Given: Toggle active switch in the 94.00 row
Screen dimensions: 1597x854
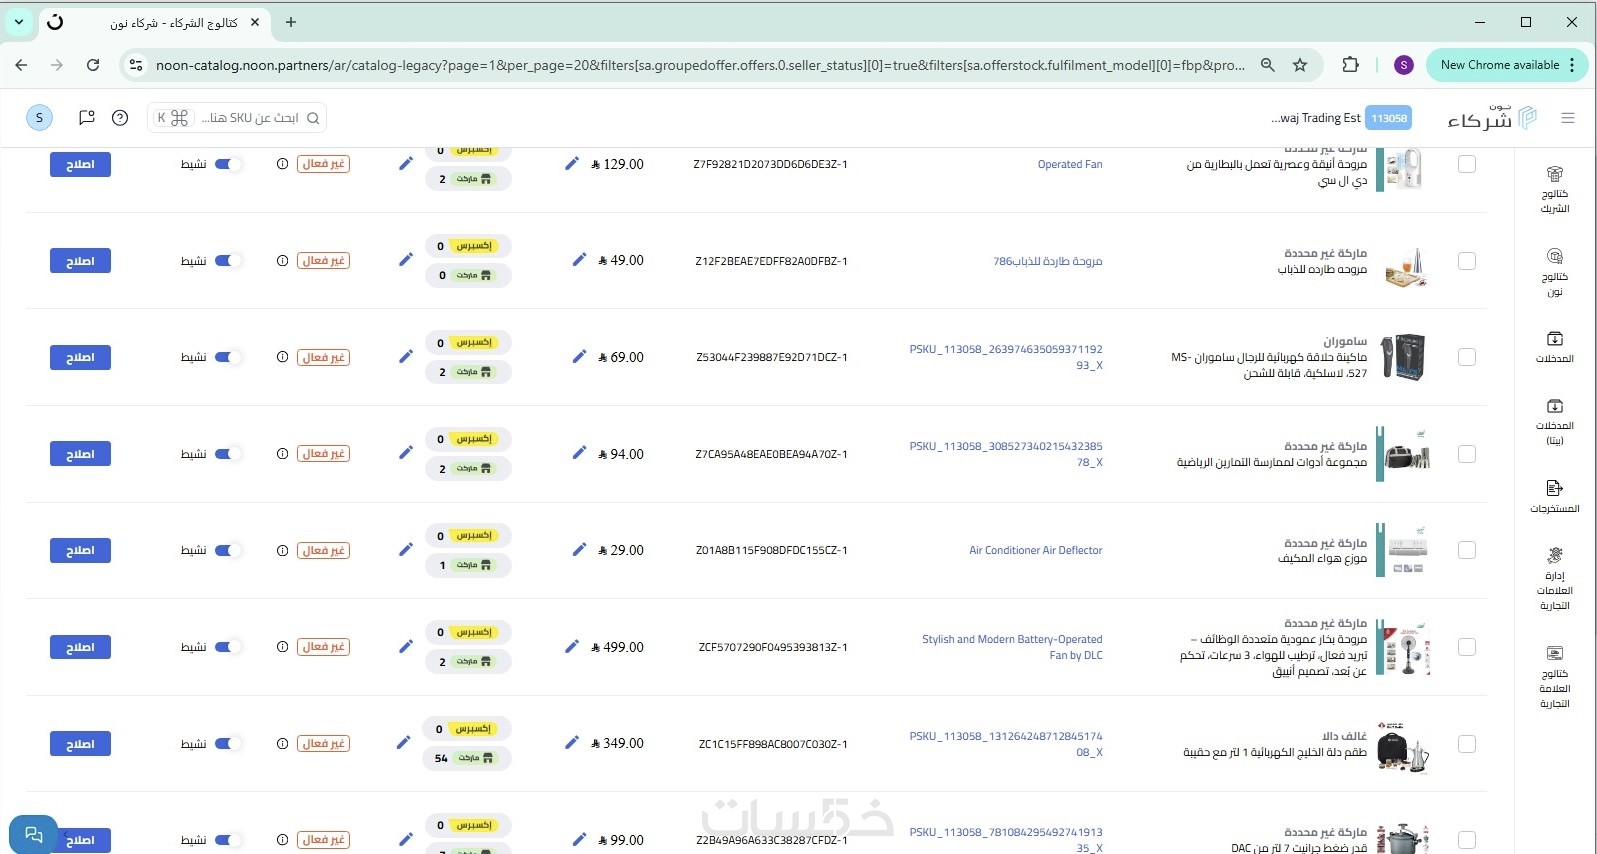Looking at the screenshot, I should coord(228,454).
